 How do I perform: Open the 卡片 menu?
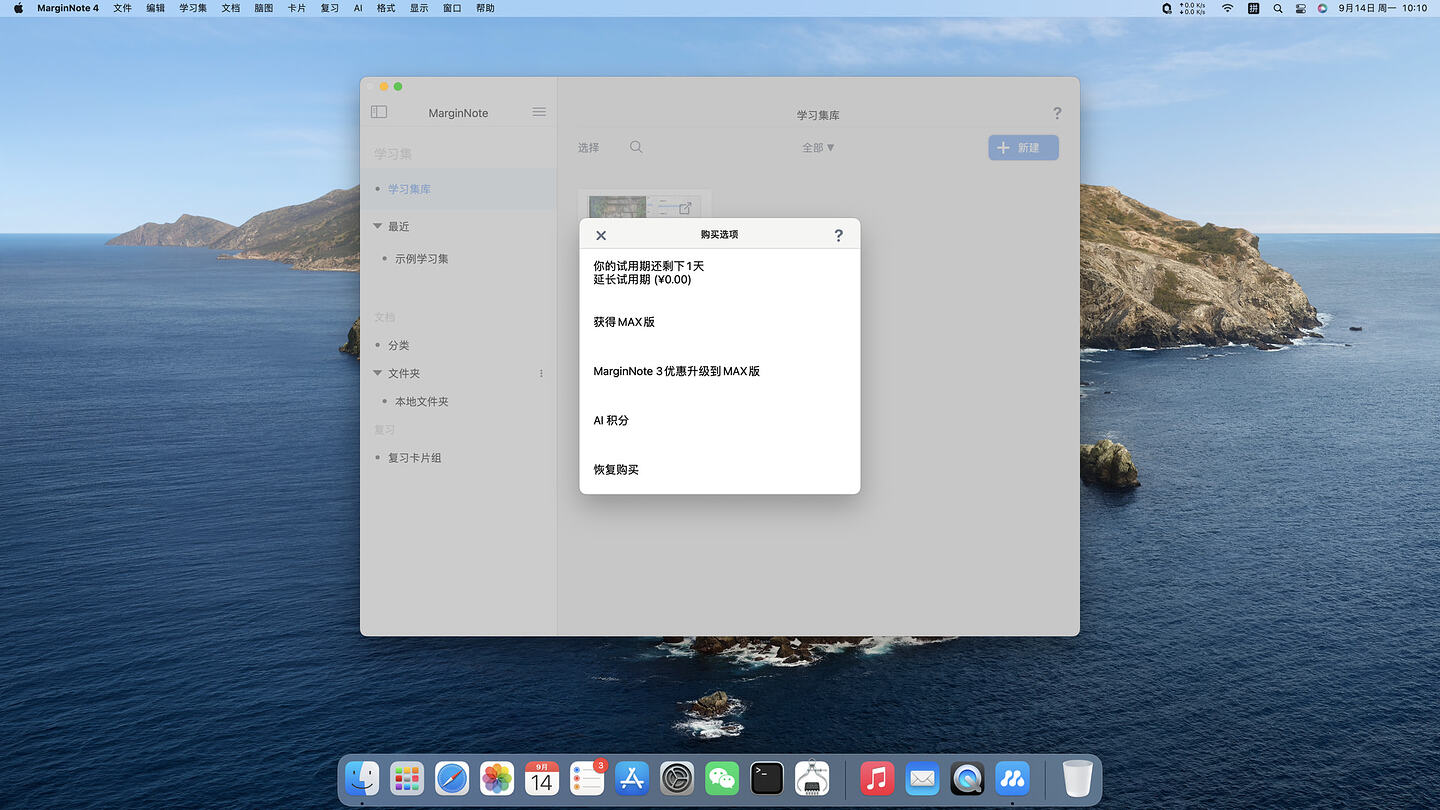[x=297, y=8]
